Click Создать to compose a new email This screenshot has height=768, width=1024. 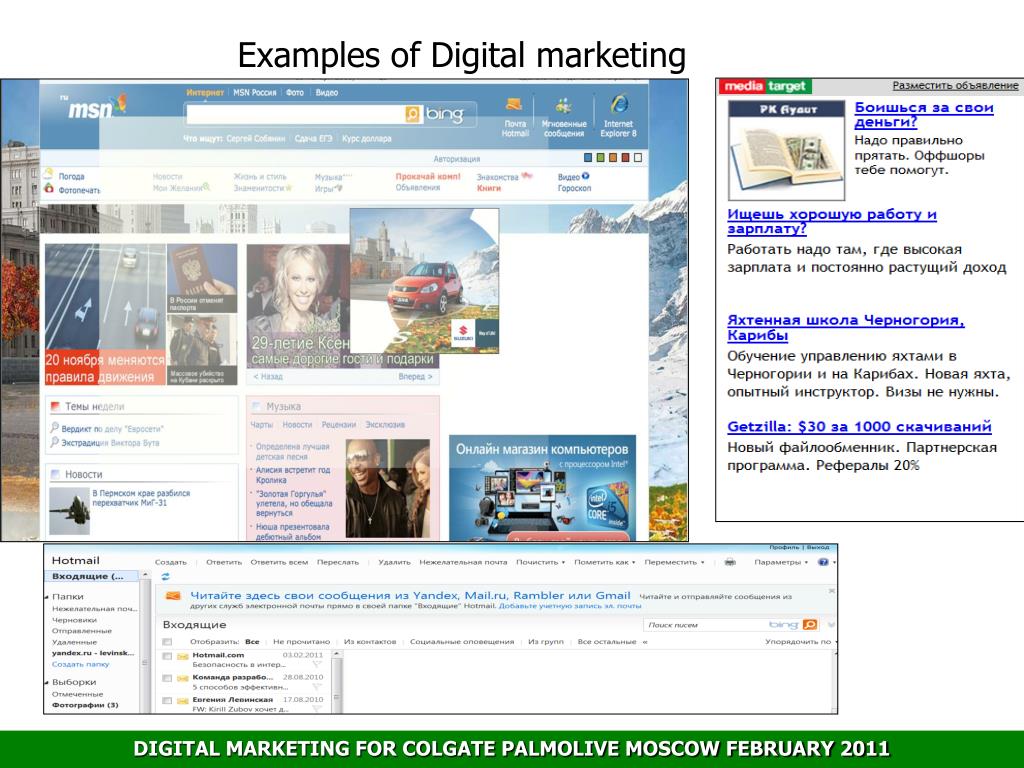[x=170, y=562]
